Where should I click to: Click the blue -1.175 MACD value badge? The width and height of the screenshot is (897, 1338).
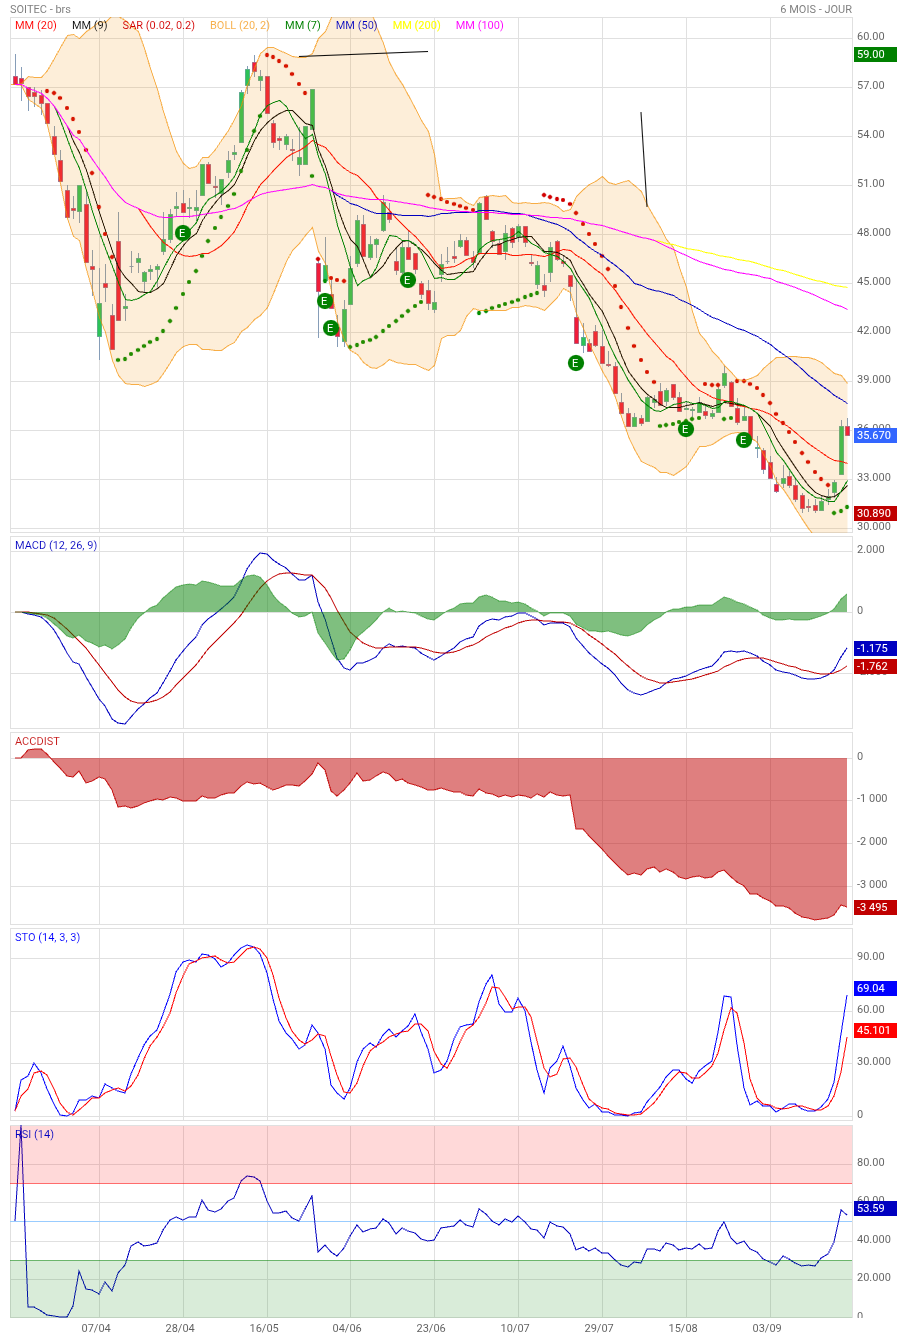875,648
